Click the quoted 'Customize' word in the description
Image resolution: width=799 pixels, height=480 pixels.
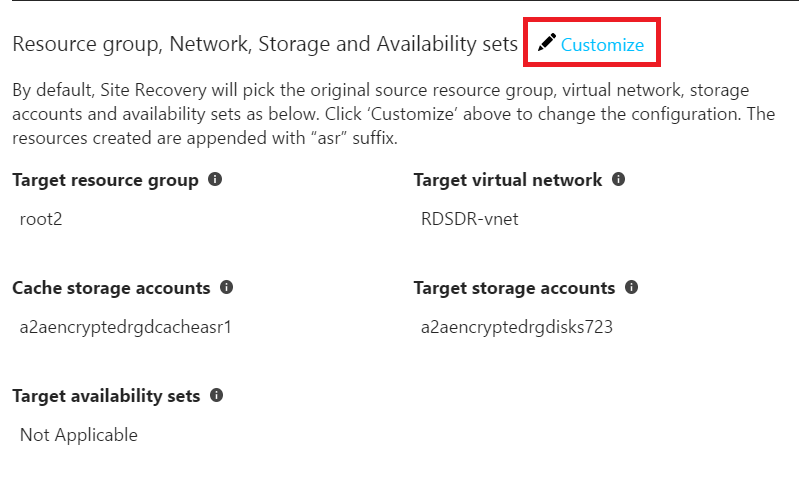point(412,114)
